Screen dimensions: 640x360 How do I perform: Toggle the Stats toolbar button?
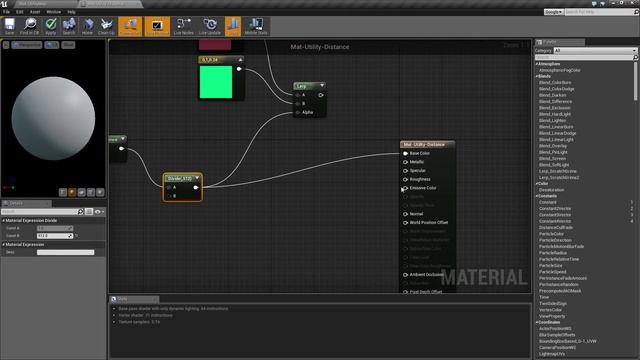(x=233, y=26)
